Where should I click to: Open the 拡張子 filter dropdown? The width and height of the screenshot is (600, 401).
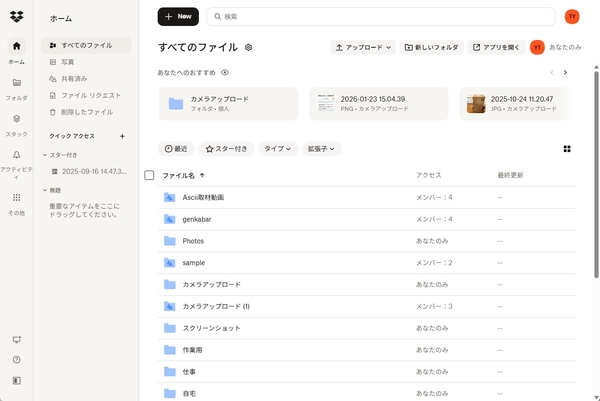[x=322, y=149]
